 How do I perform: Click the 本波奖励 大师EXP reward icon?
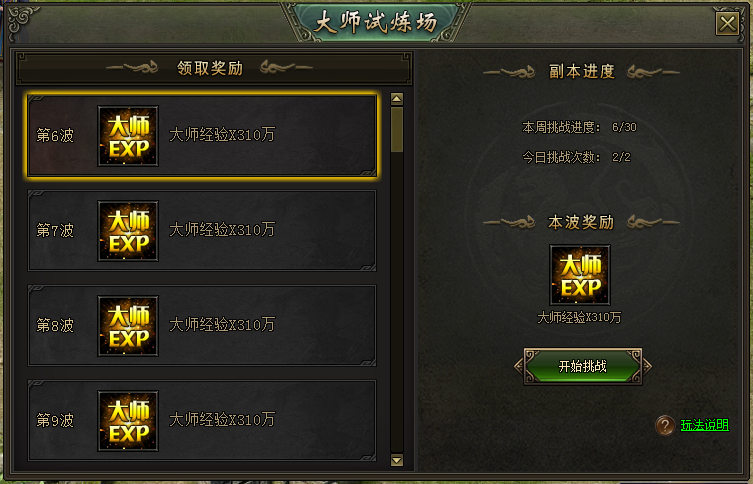(x=580, y=275)
